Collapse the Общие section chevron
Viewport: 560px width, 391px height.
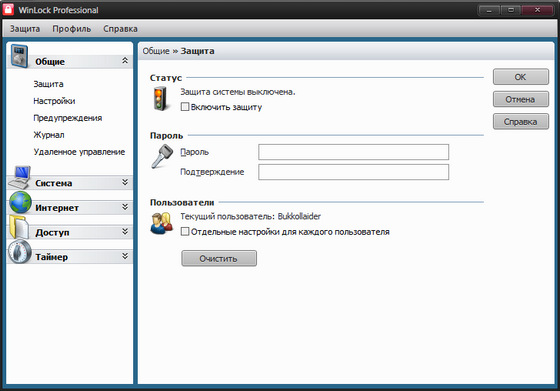tap(125, 61)
